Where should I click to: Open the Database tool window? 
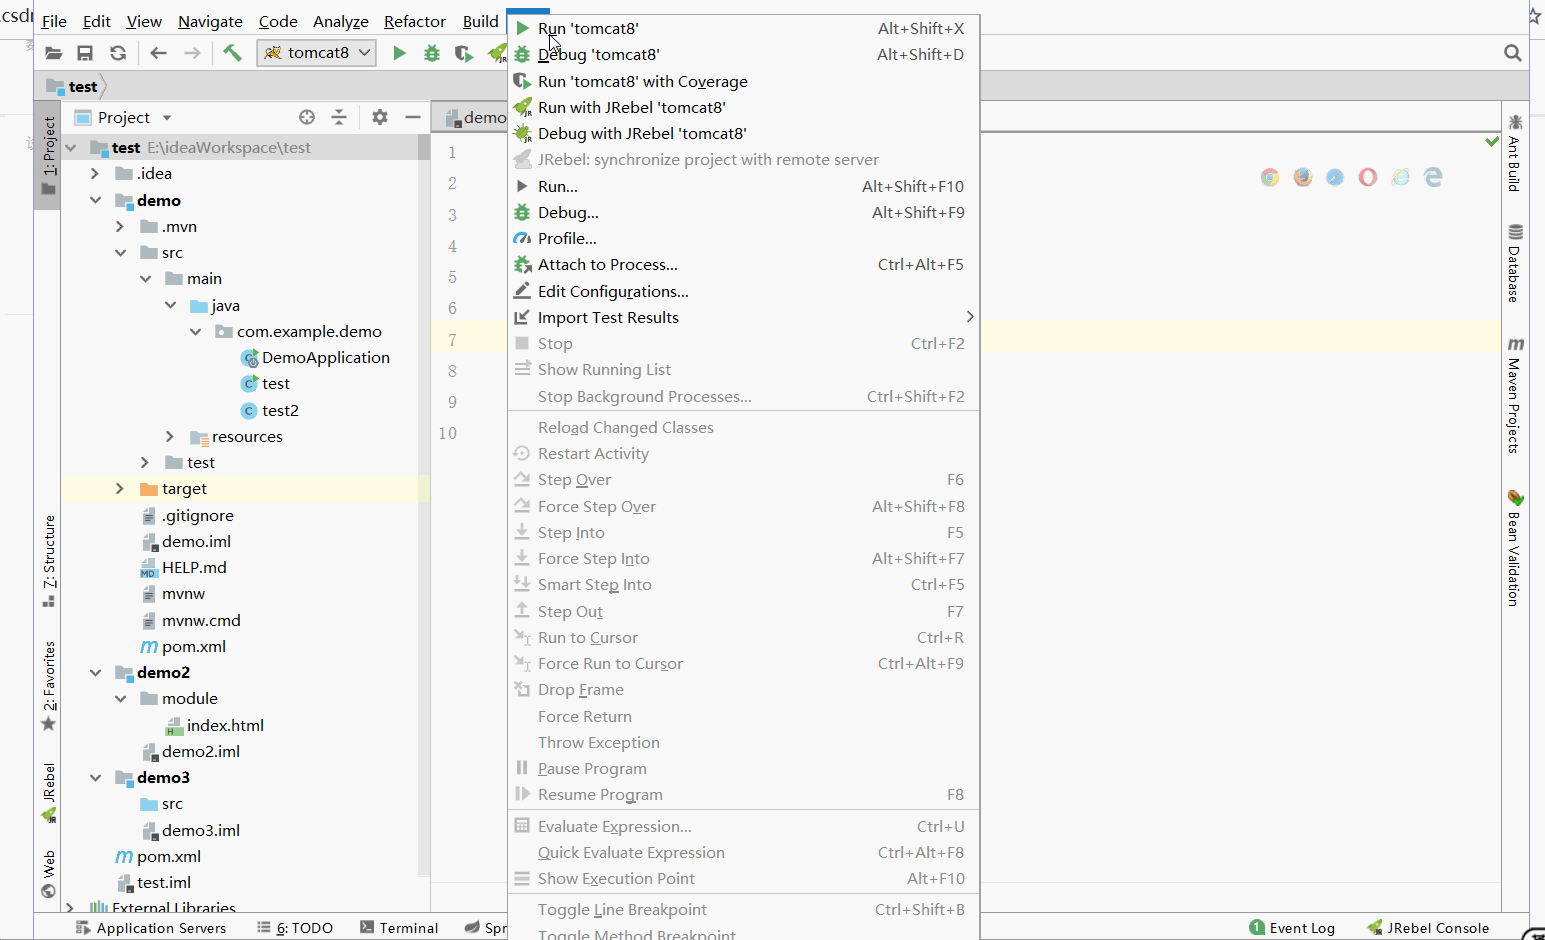[1515, 263]
